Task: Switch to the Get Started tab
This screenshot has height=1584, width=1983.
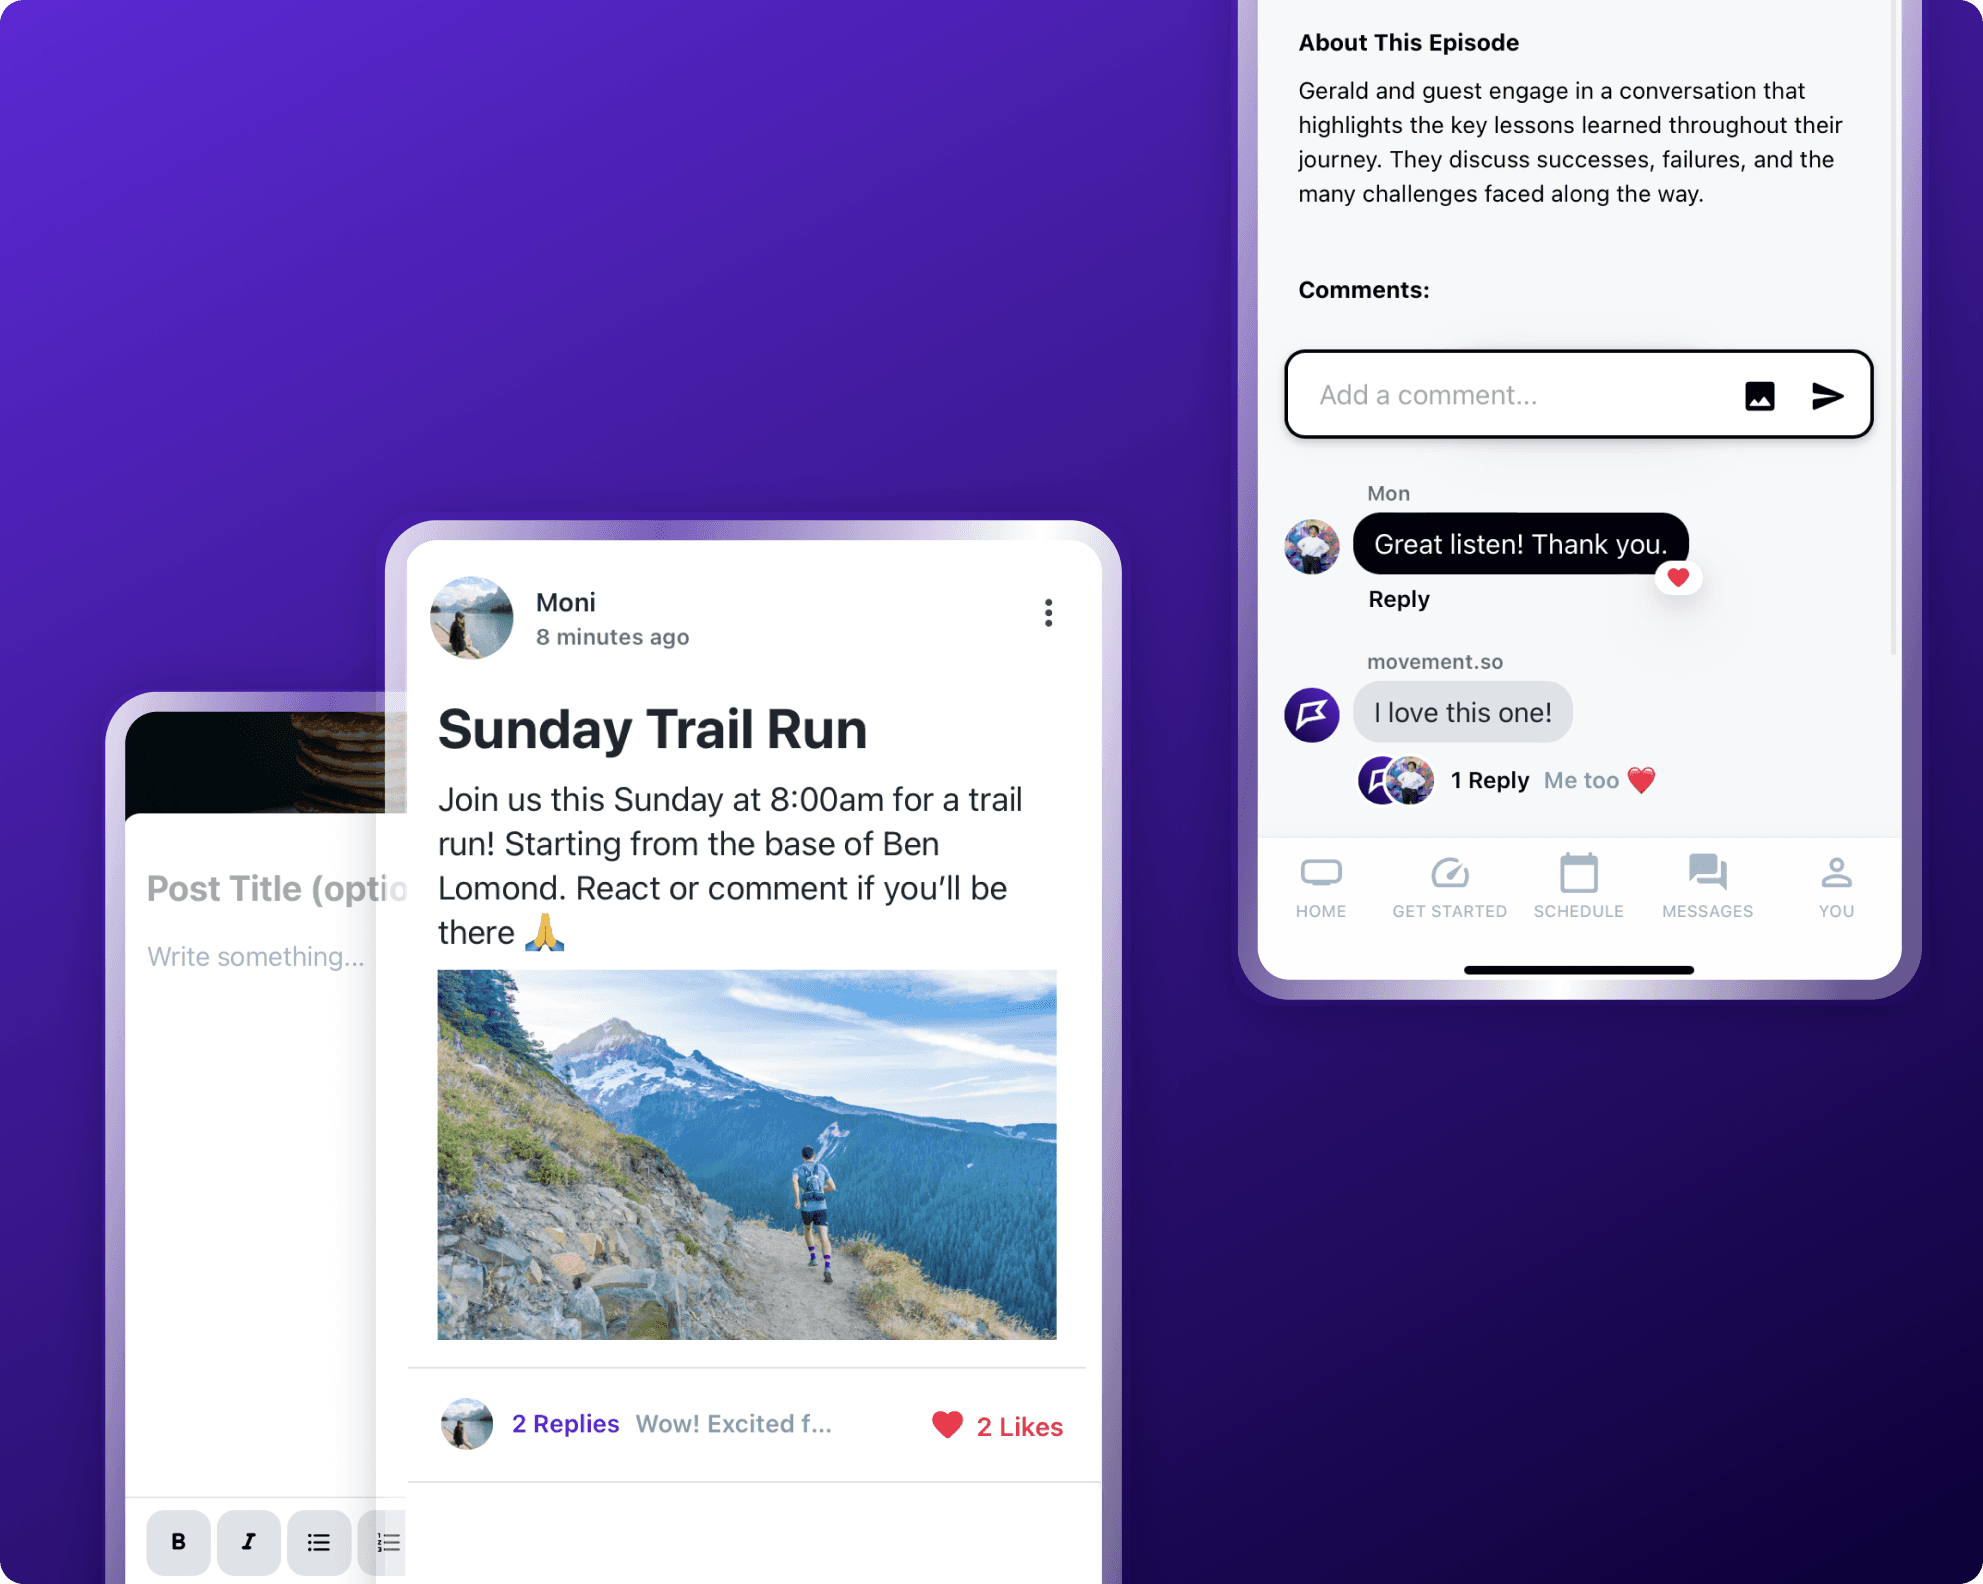Action: pyautogui.click(x=1449, y=886)
